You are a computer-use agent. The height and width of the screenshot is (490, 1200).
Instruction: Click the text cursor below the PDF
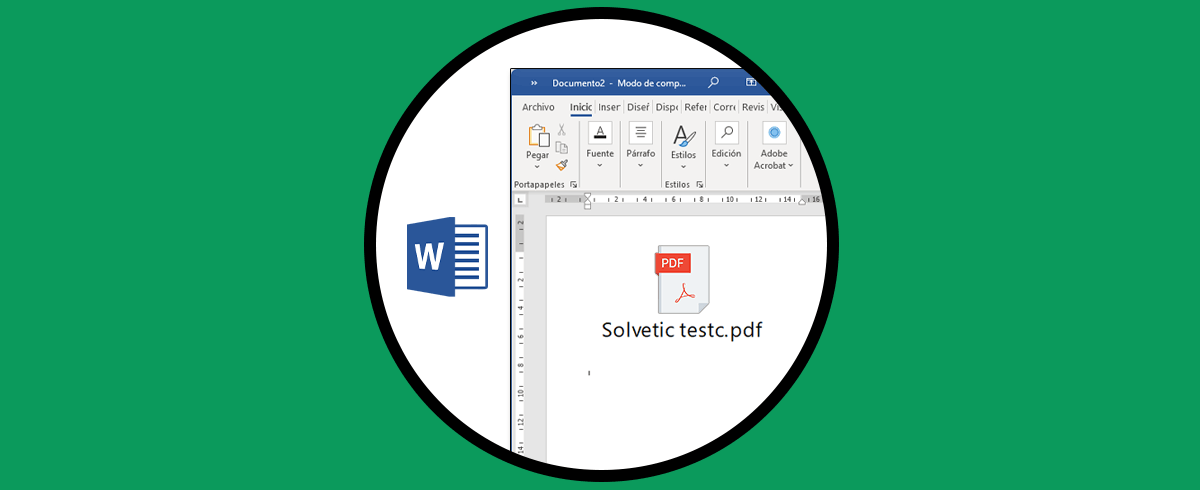coord(589,373)
